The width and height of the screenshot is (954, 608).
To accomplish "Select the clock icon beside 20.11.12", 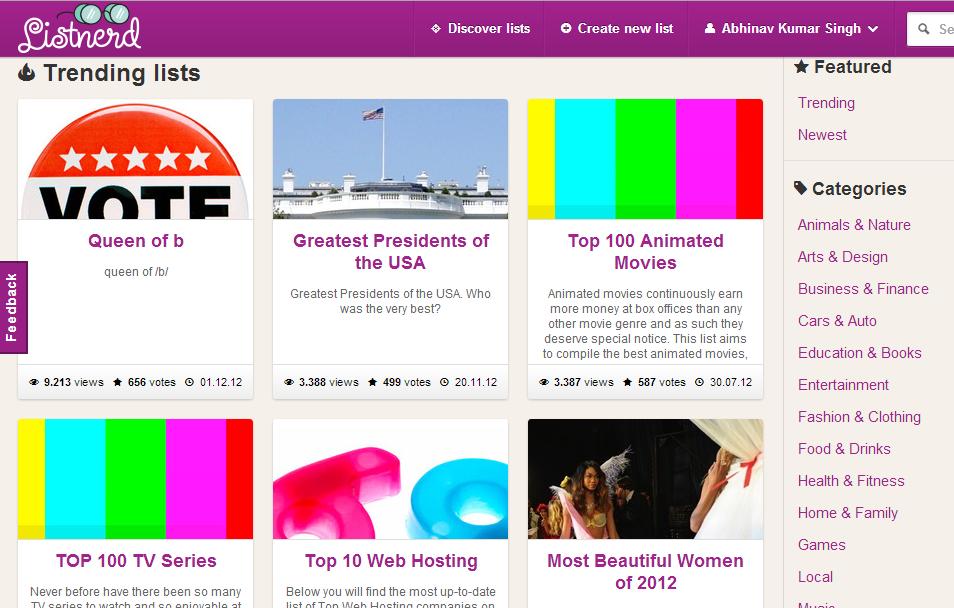I will coord(445,382).
